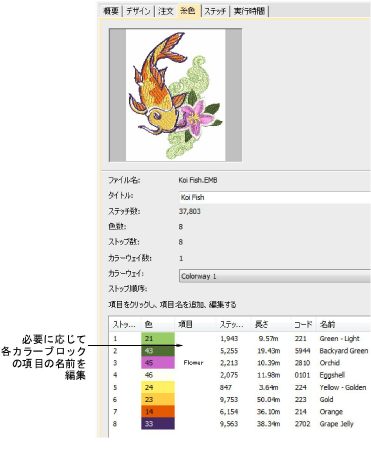Click the name Yellow - Golden

(343, 387)
